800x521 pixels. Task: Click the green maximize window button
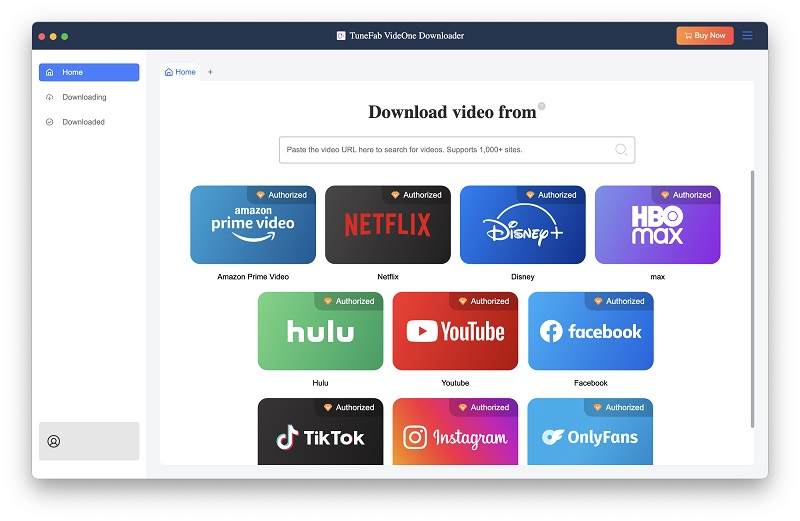coord(64,36)
